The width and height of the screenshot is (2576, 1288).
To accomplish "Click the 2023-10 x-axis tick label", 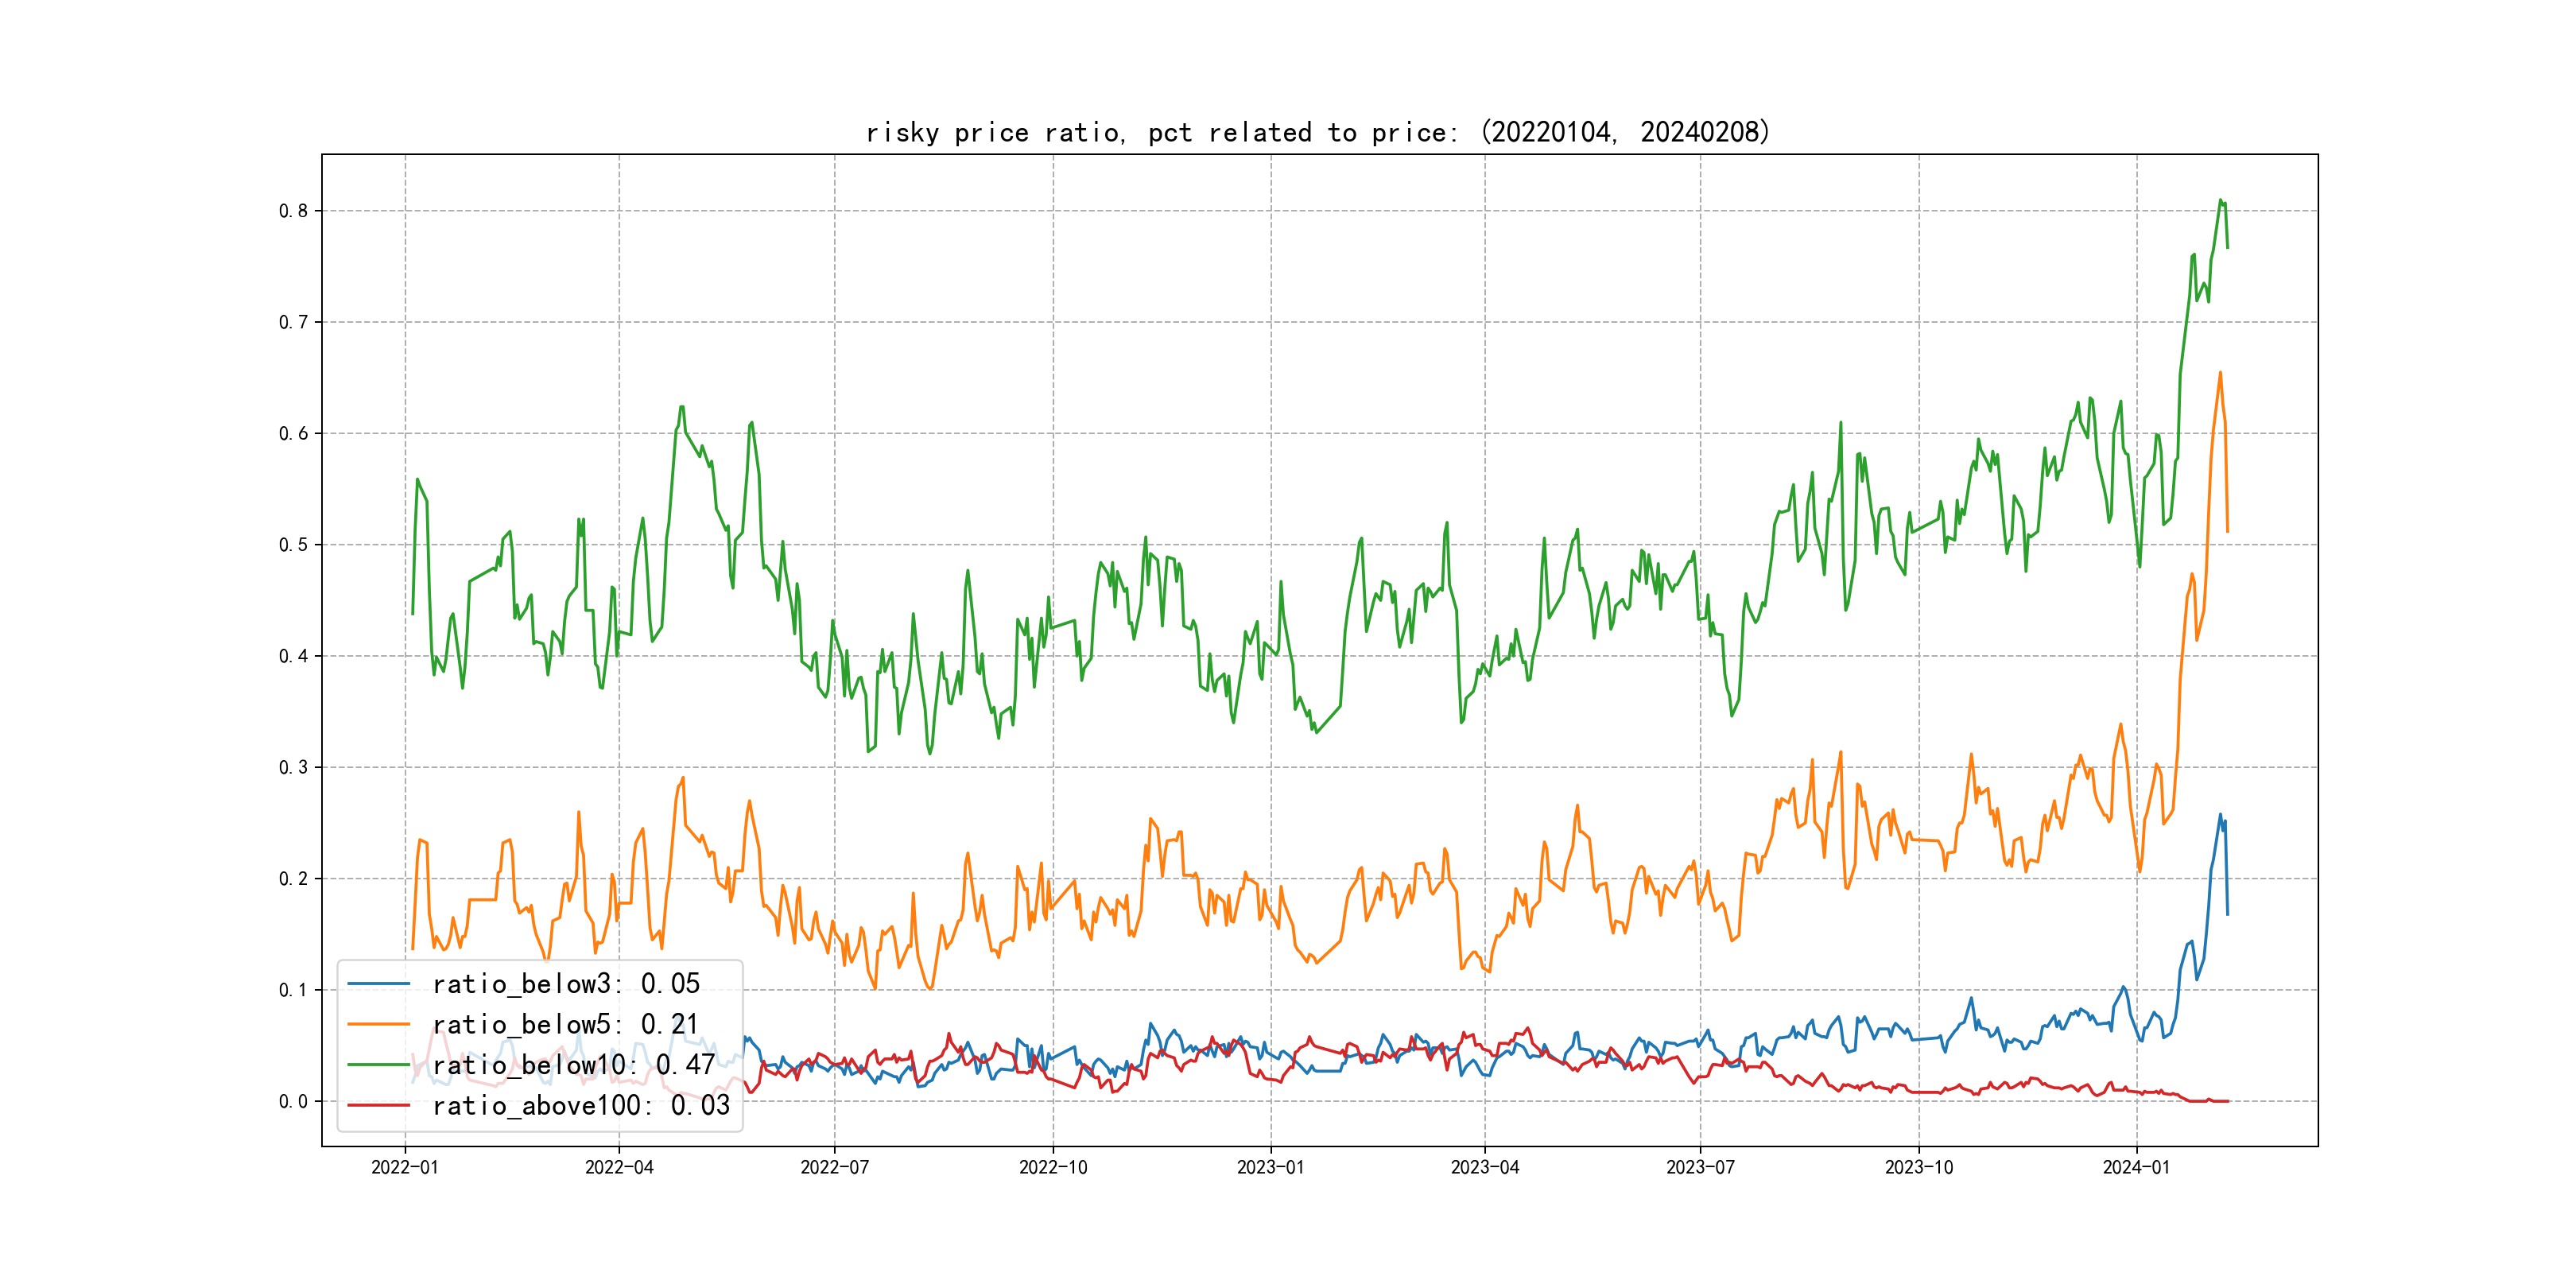I will (x=1918, y=1168).
